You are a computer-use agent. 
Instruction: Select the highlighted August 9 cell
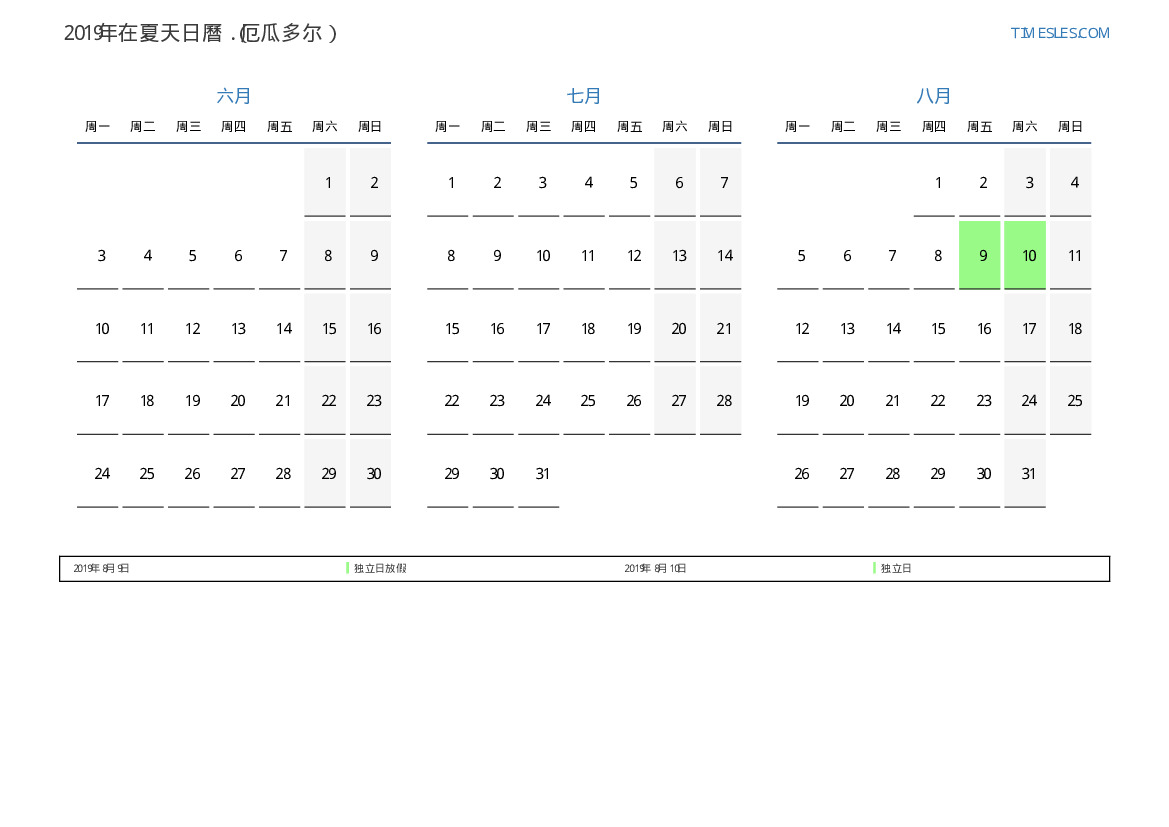click(980, 255)
